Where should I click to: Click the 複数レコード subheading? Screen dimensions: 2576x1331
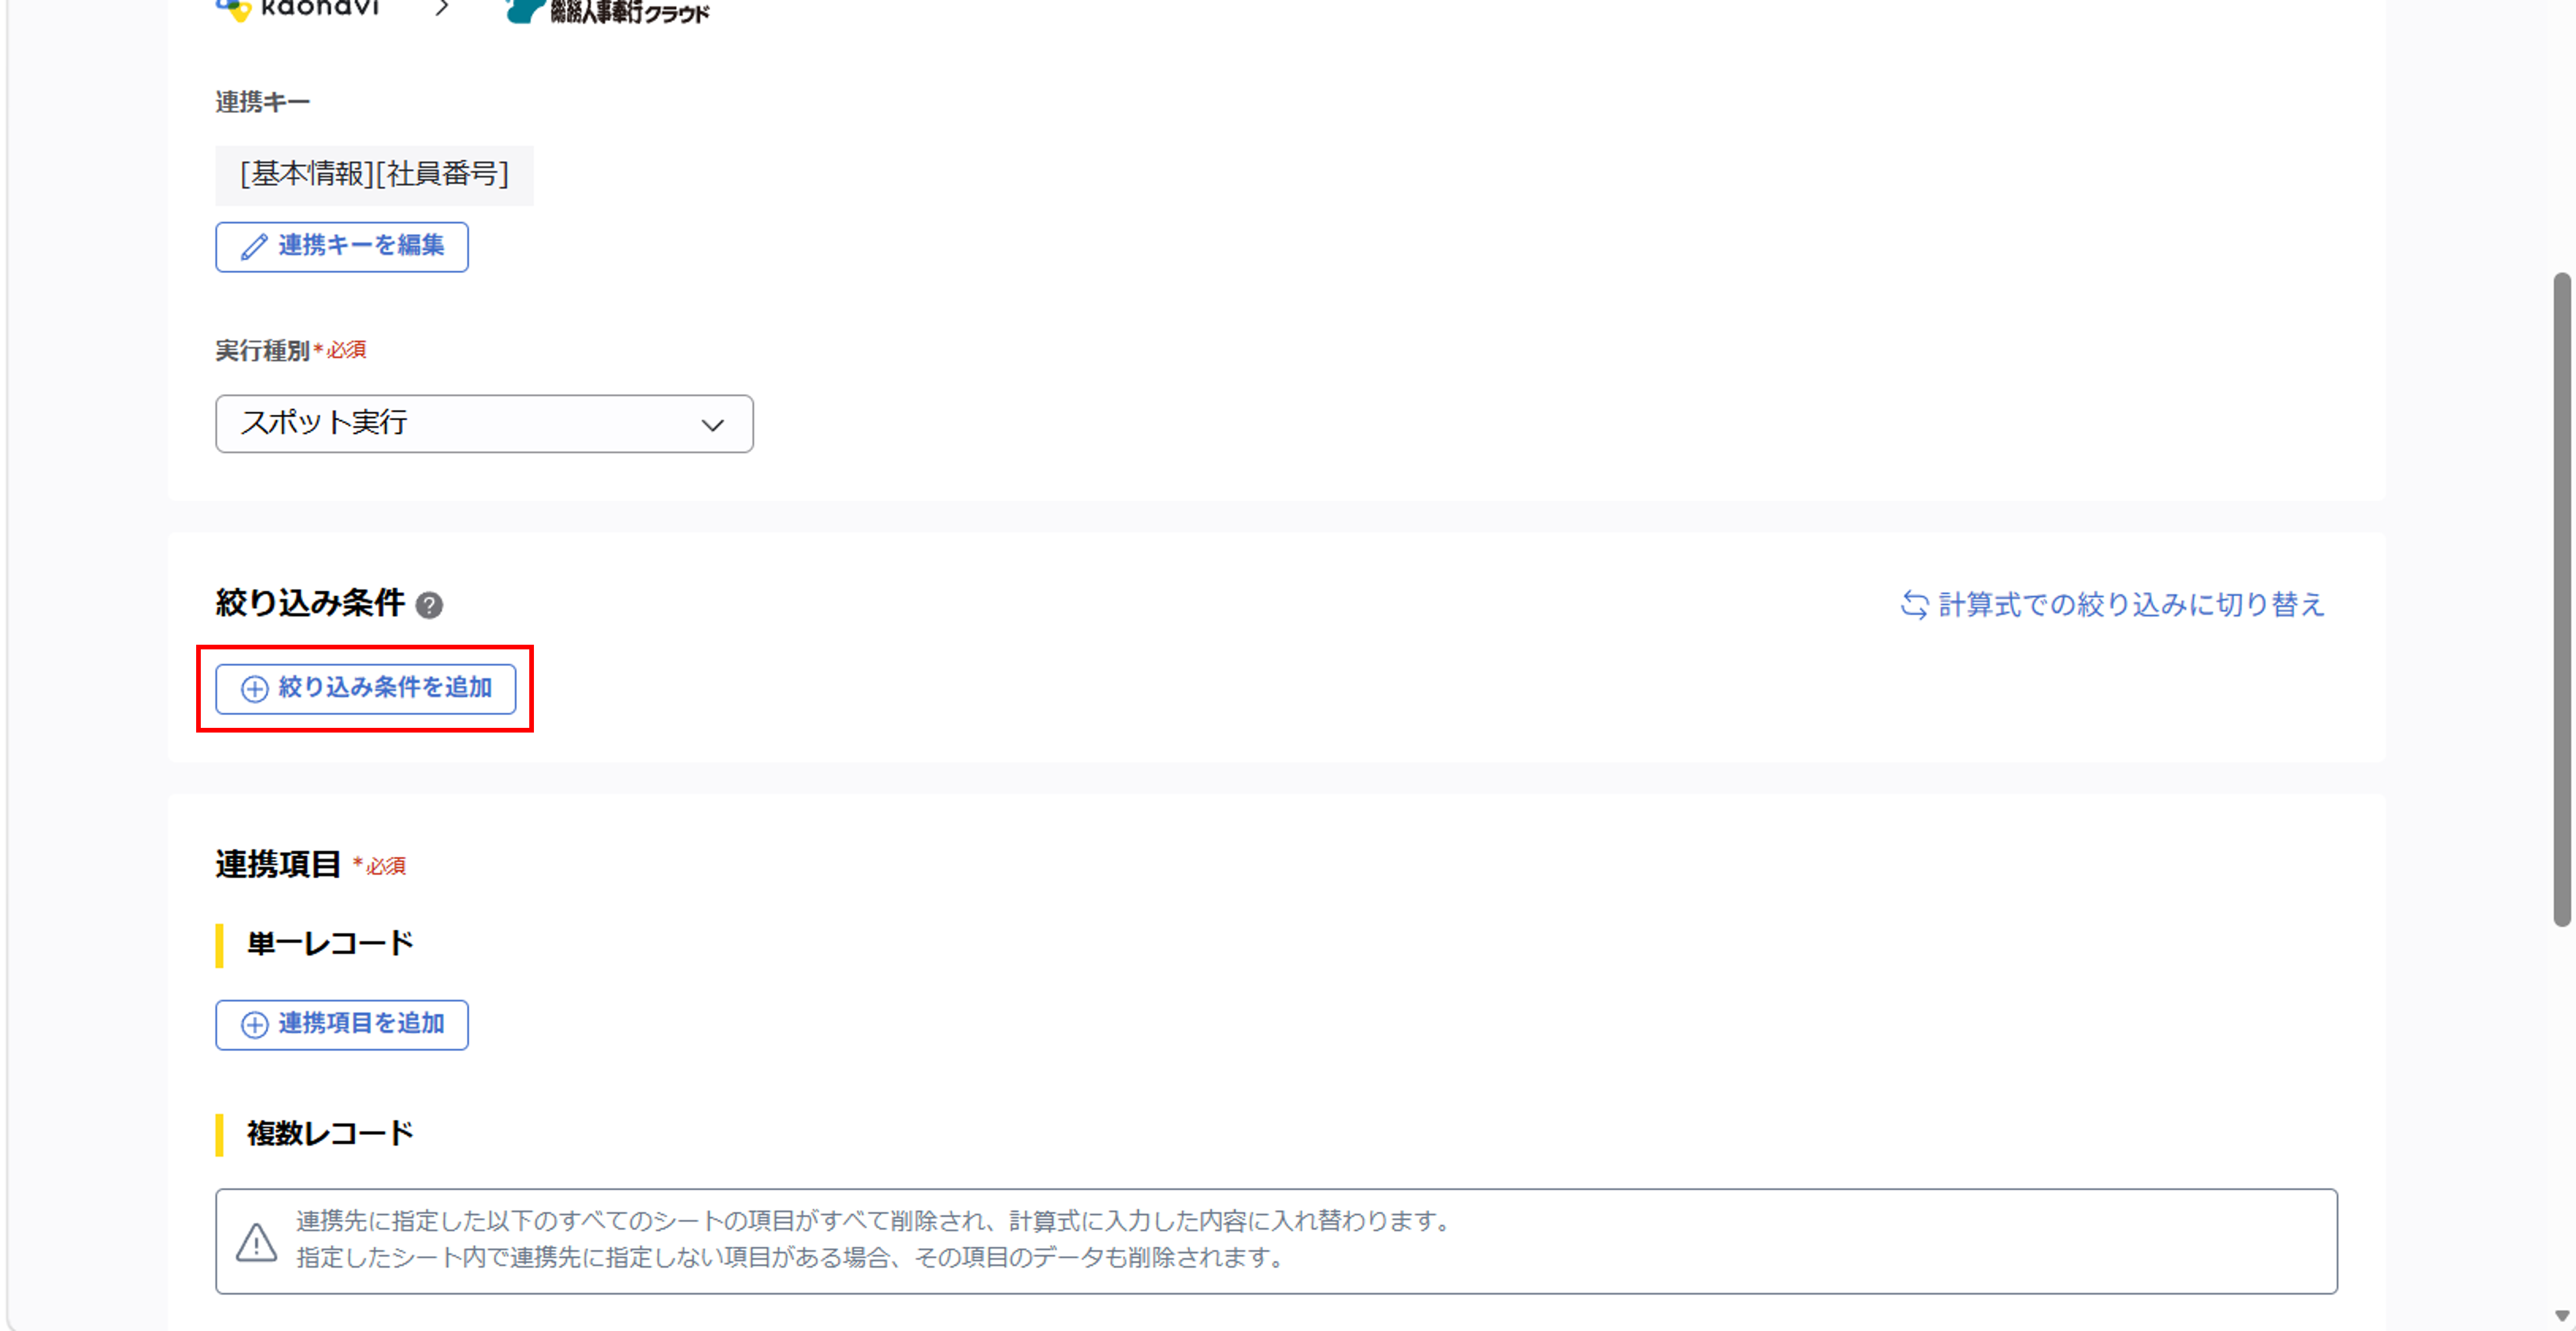[x=331, y=1134]
